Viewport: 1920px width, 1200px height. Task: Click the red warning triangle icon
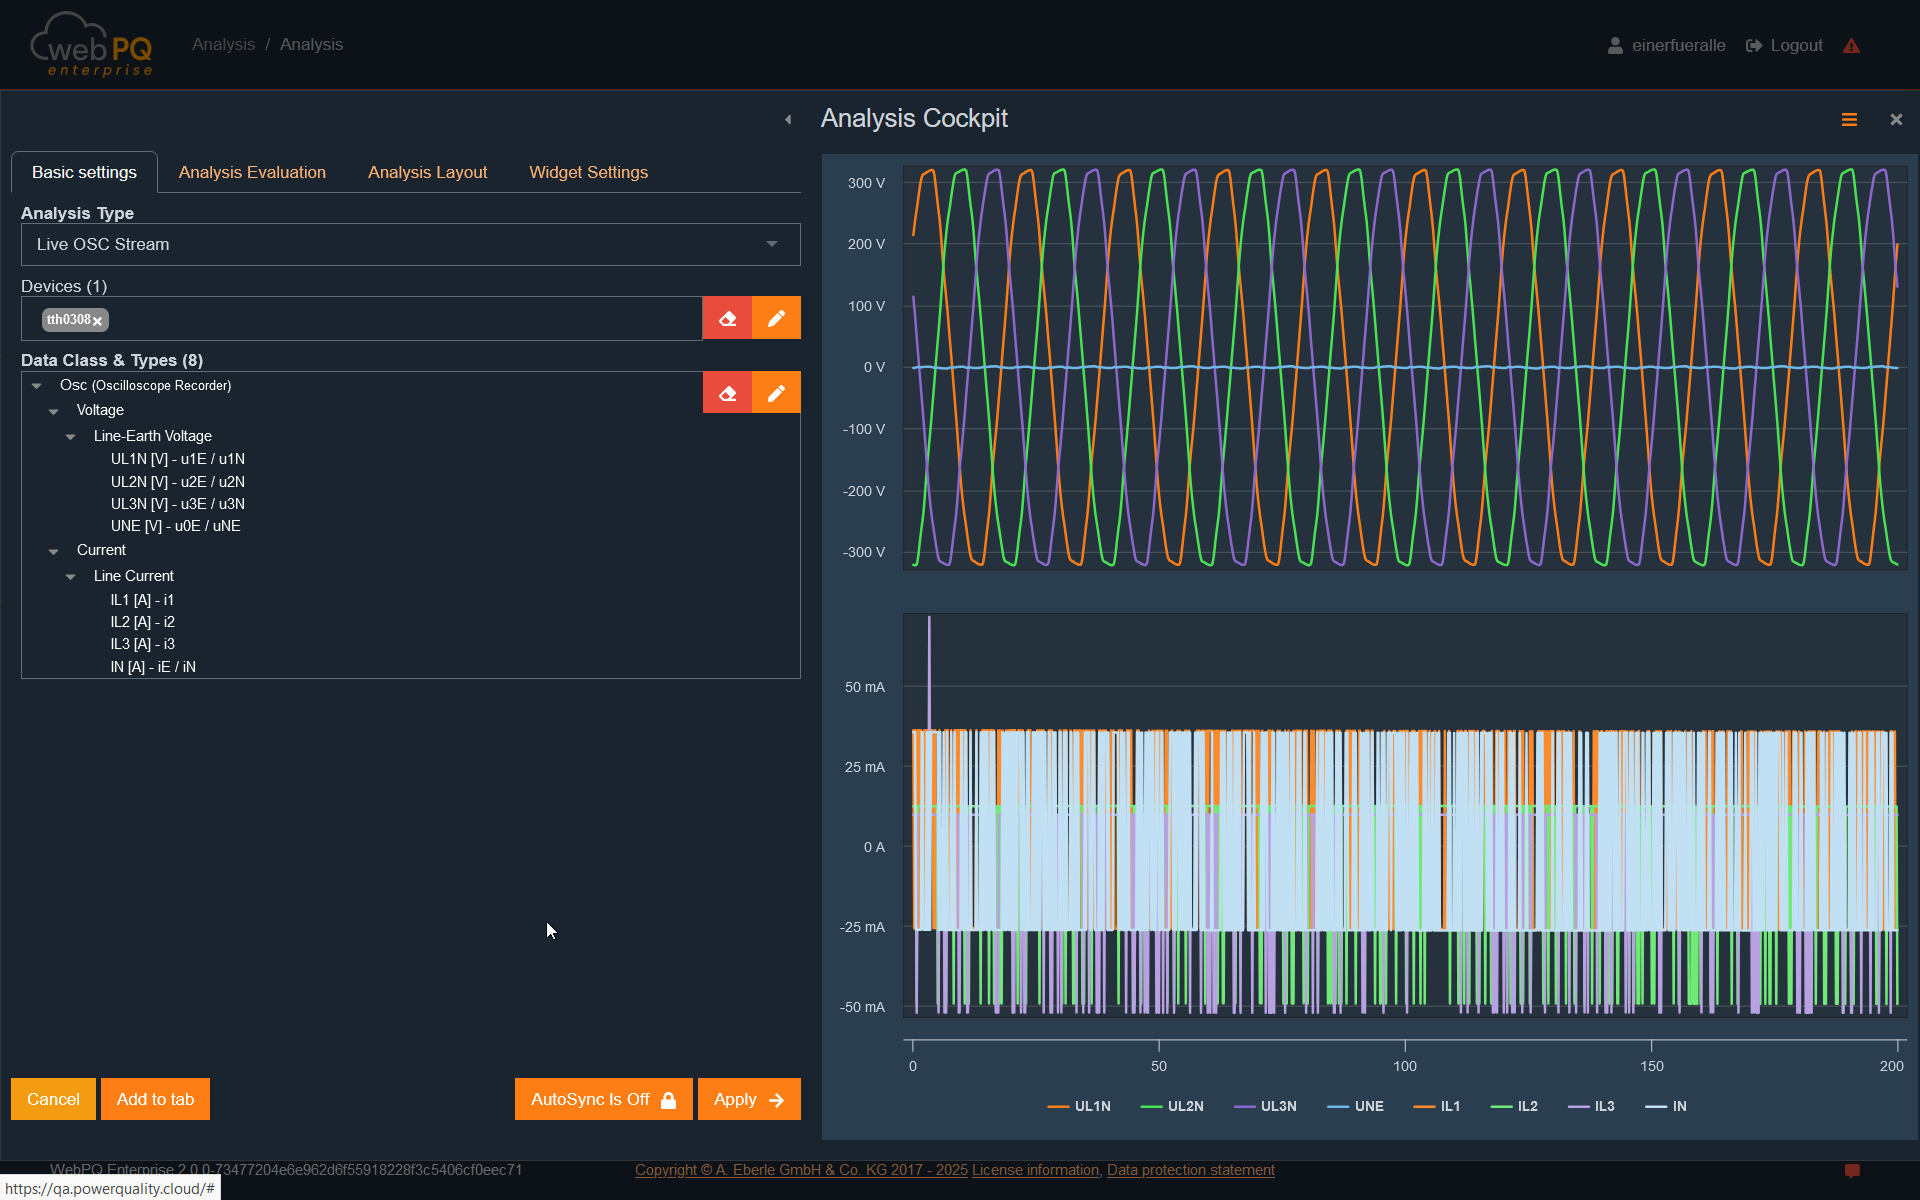coord(1851,46)
